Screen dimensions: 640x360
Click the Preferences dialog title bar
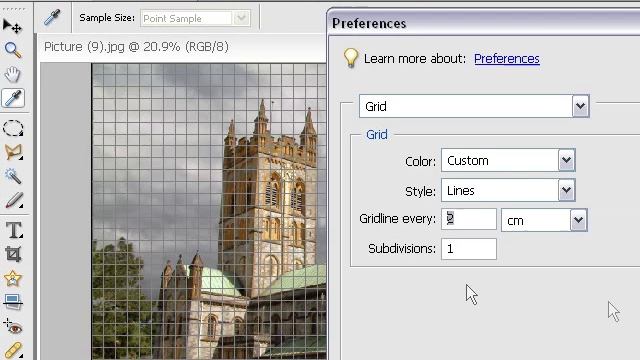click(484, 23)
